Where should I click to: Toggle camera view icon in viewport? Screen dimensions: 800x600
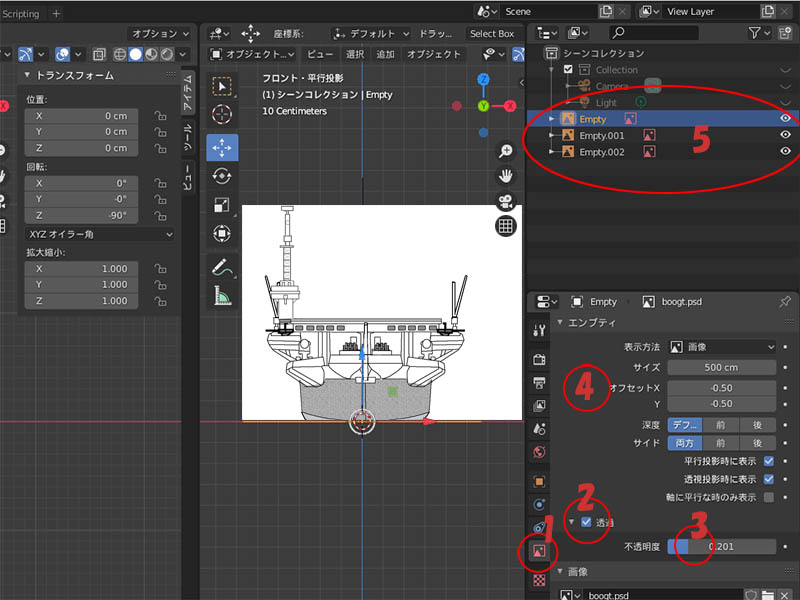(x=506, y=201)
